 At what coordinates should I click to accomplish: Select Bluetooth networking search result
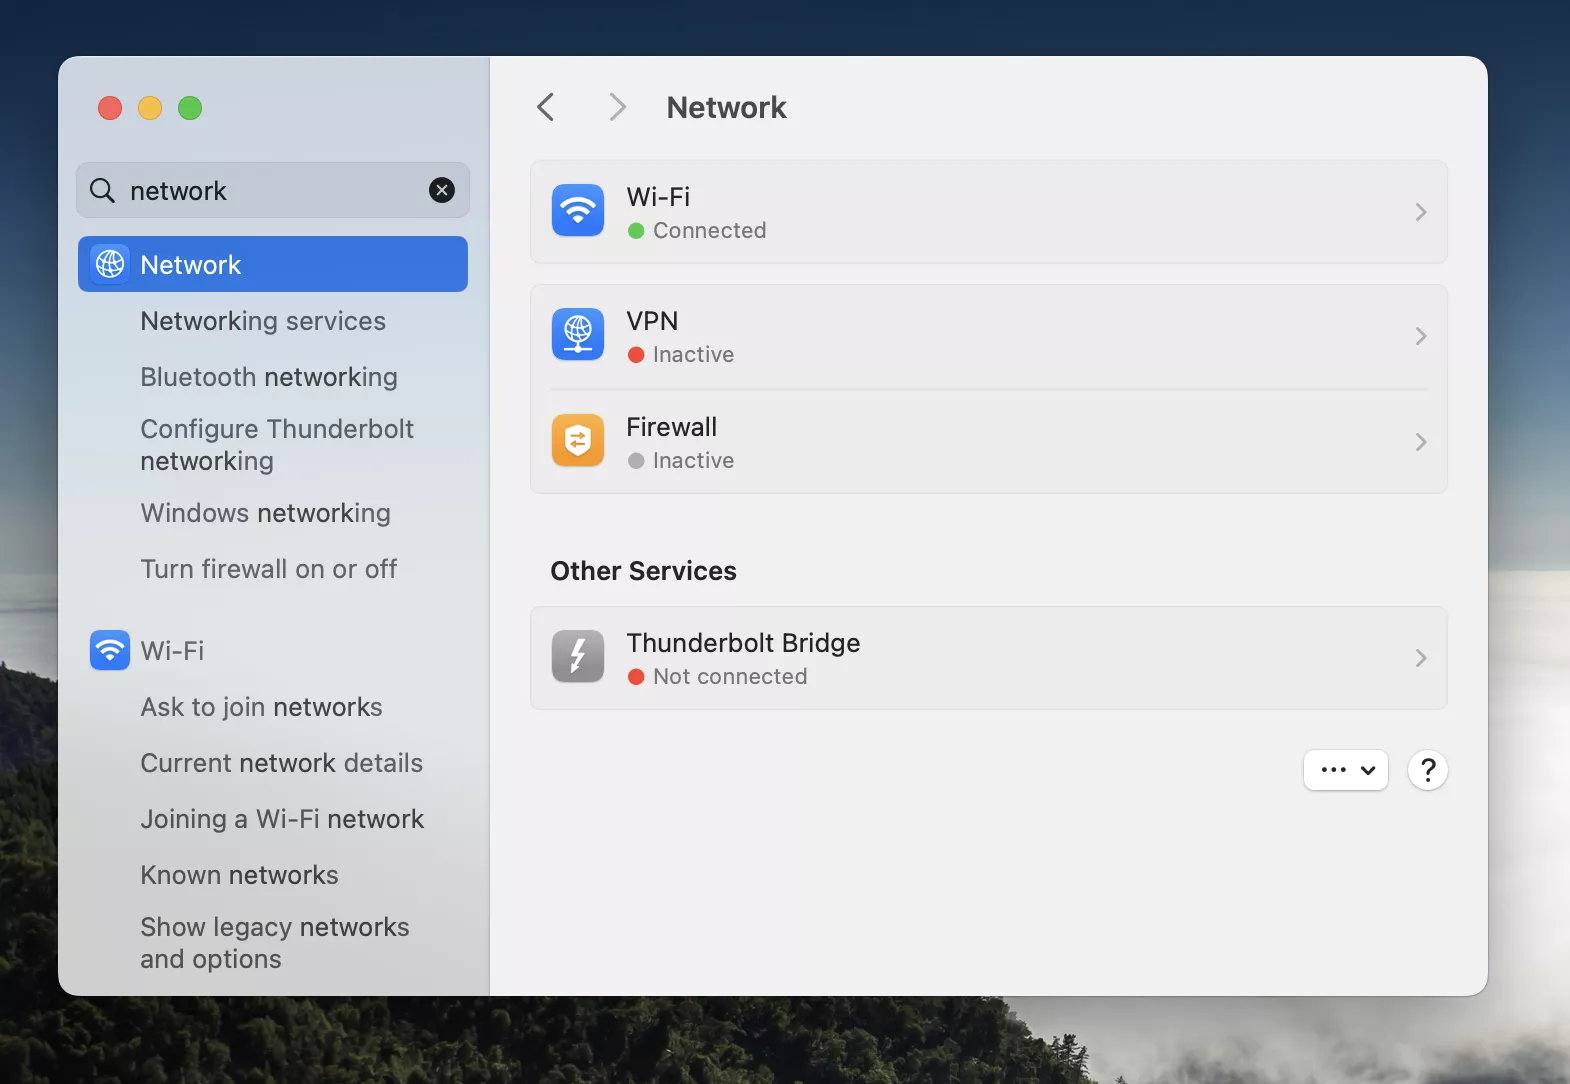coord(269,377)
